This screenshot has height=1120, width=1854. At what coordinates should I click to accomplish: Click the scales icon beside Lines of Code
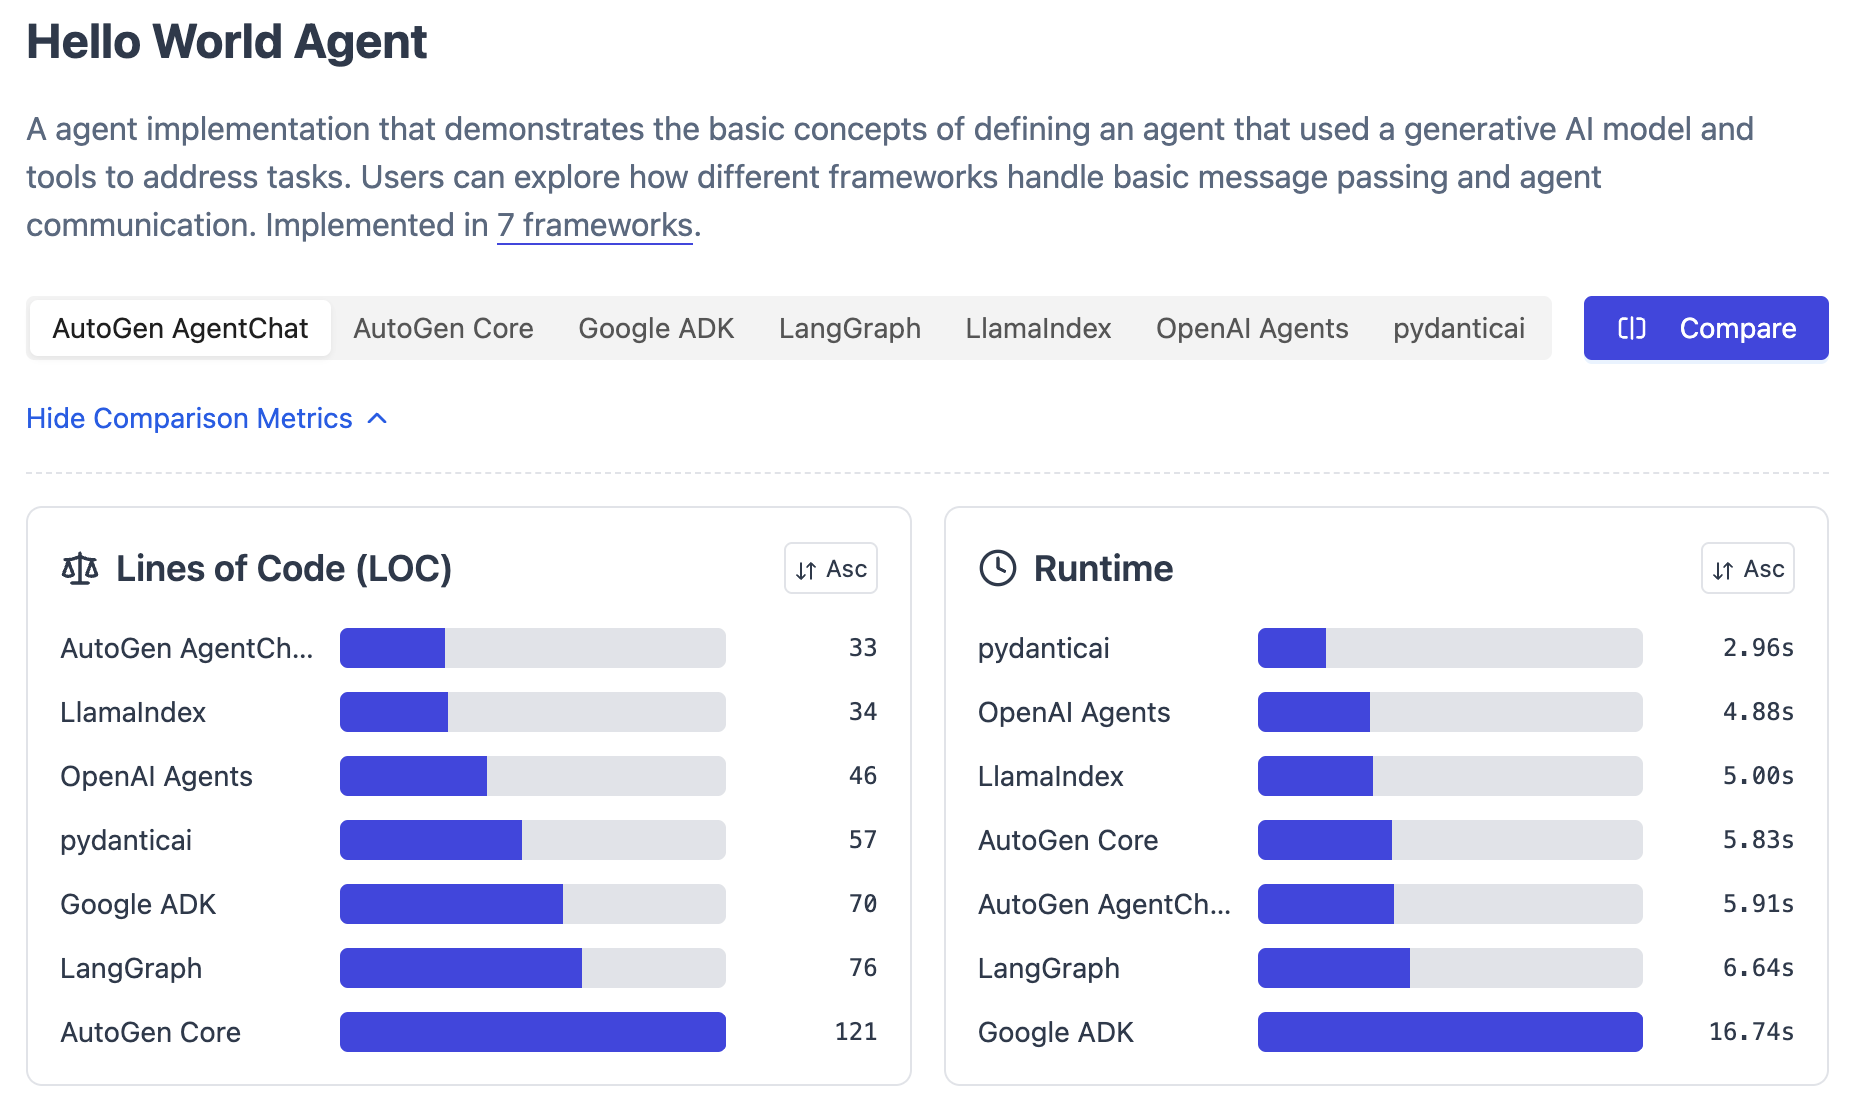[x=79, y=568]
